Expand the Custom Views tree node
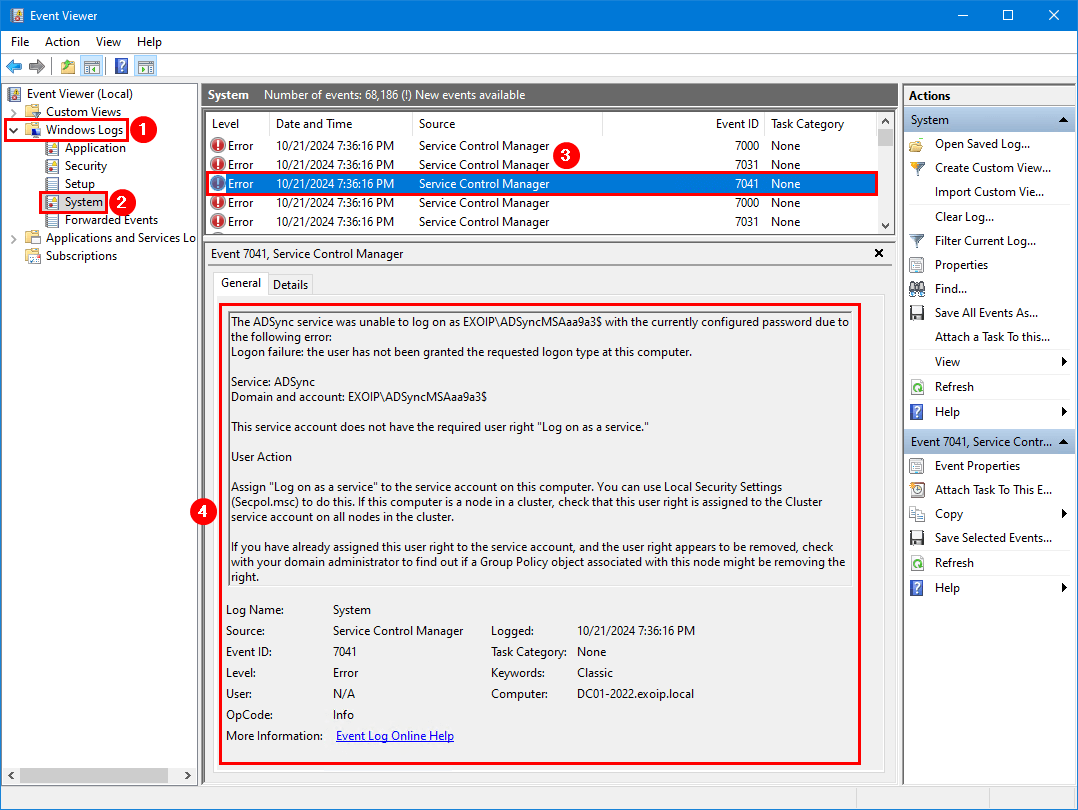1078x810 pixels. point(14,112)
